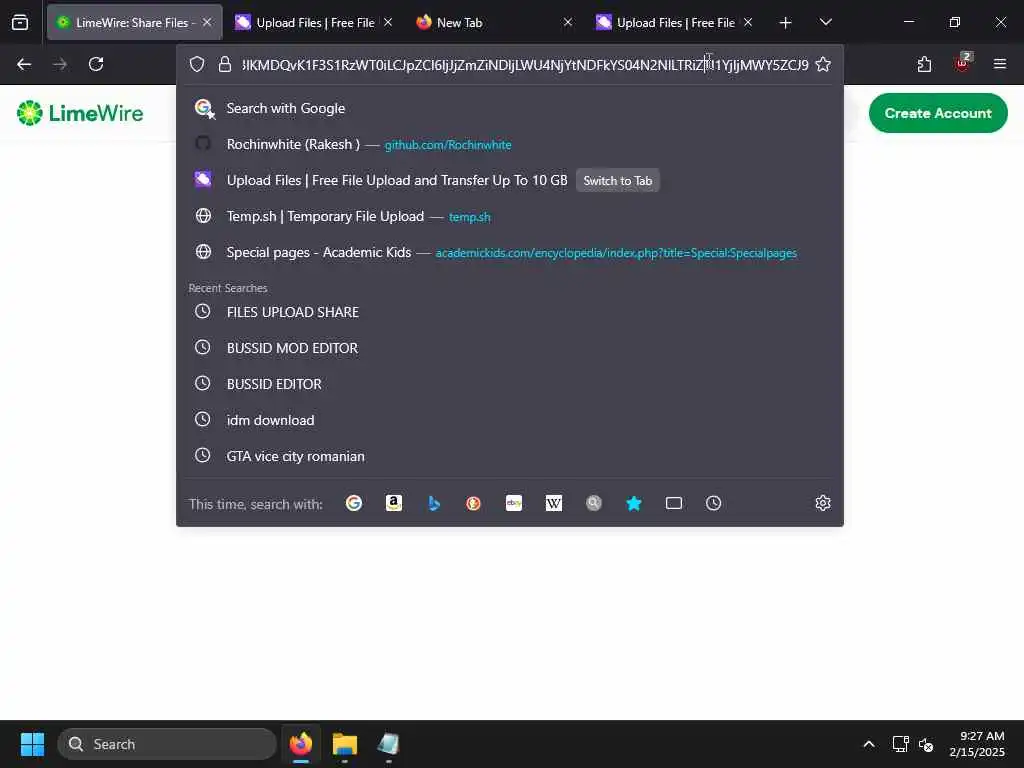Select the Search with Google suggestion
Viewport: 1024px width, 768px height.
click(509, 108)
